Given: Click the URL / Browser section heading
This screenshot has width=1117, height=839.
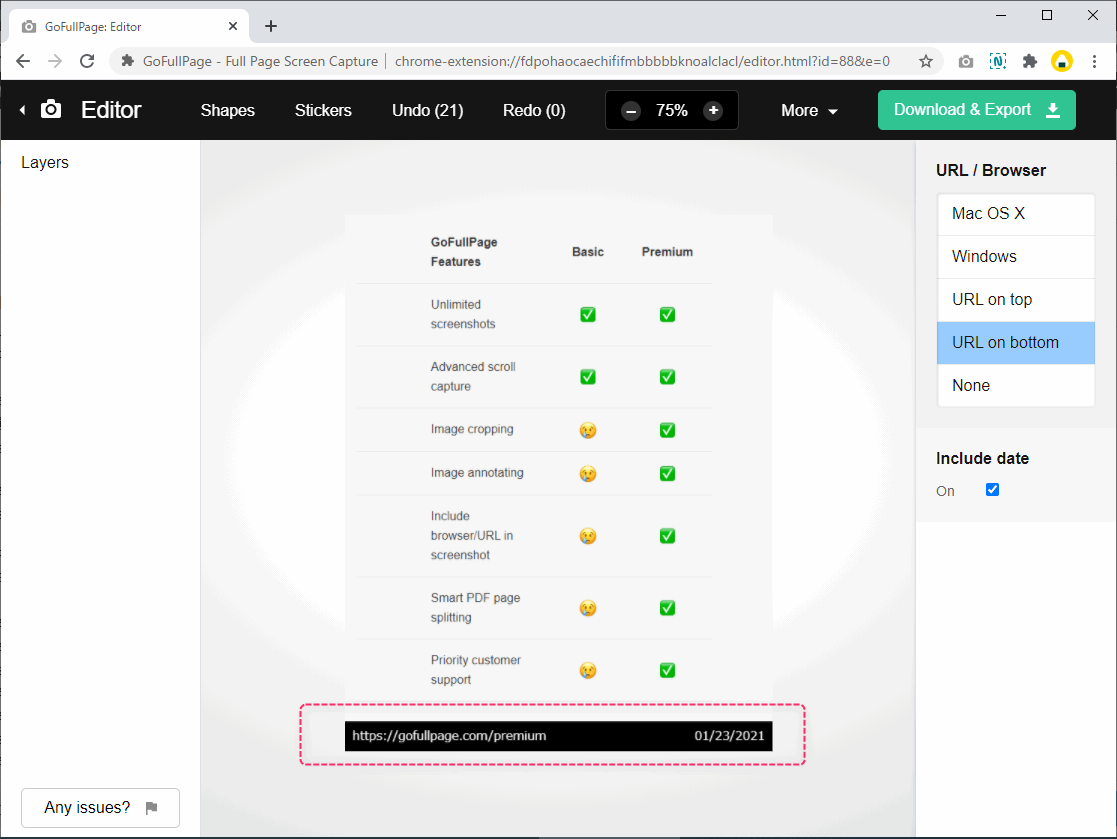Looking at the screenshot, I should pyautogui.click(x=991, y=170).
